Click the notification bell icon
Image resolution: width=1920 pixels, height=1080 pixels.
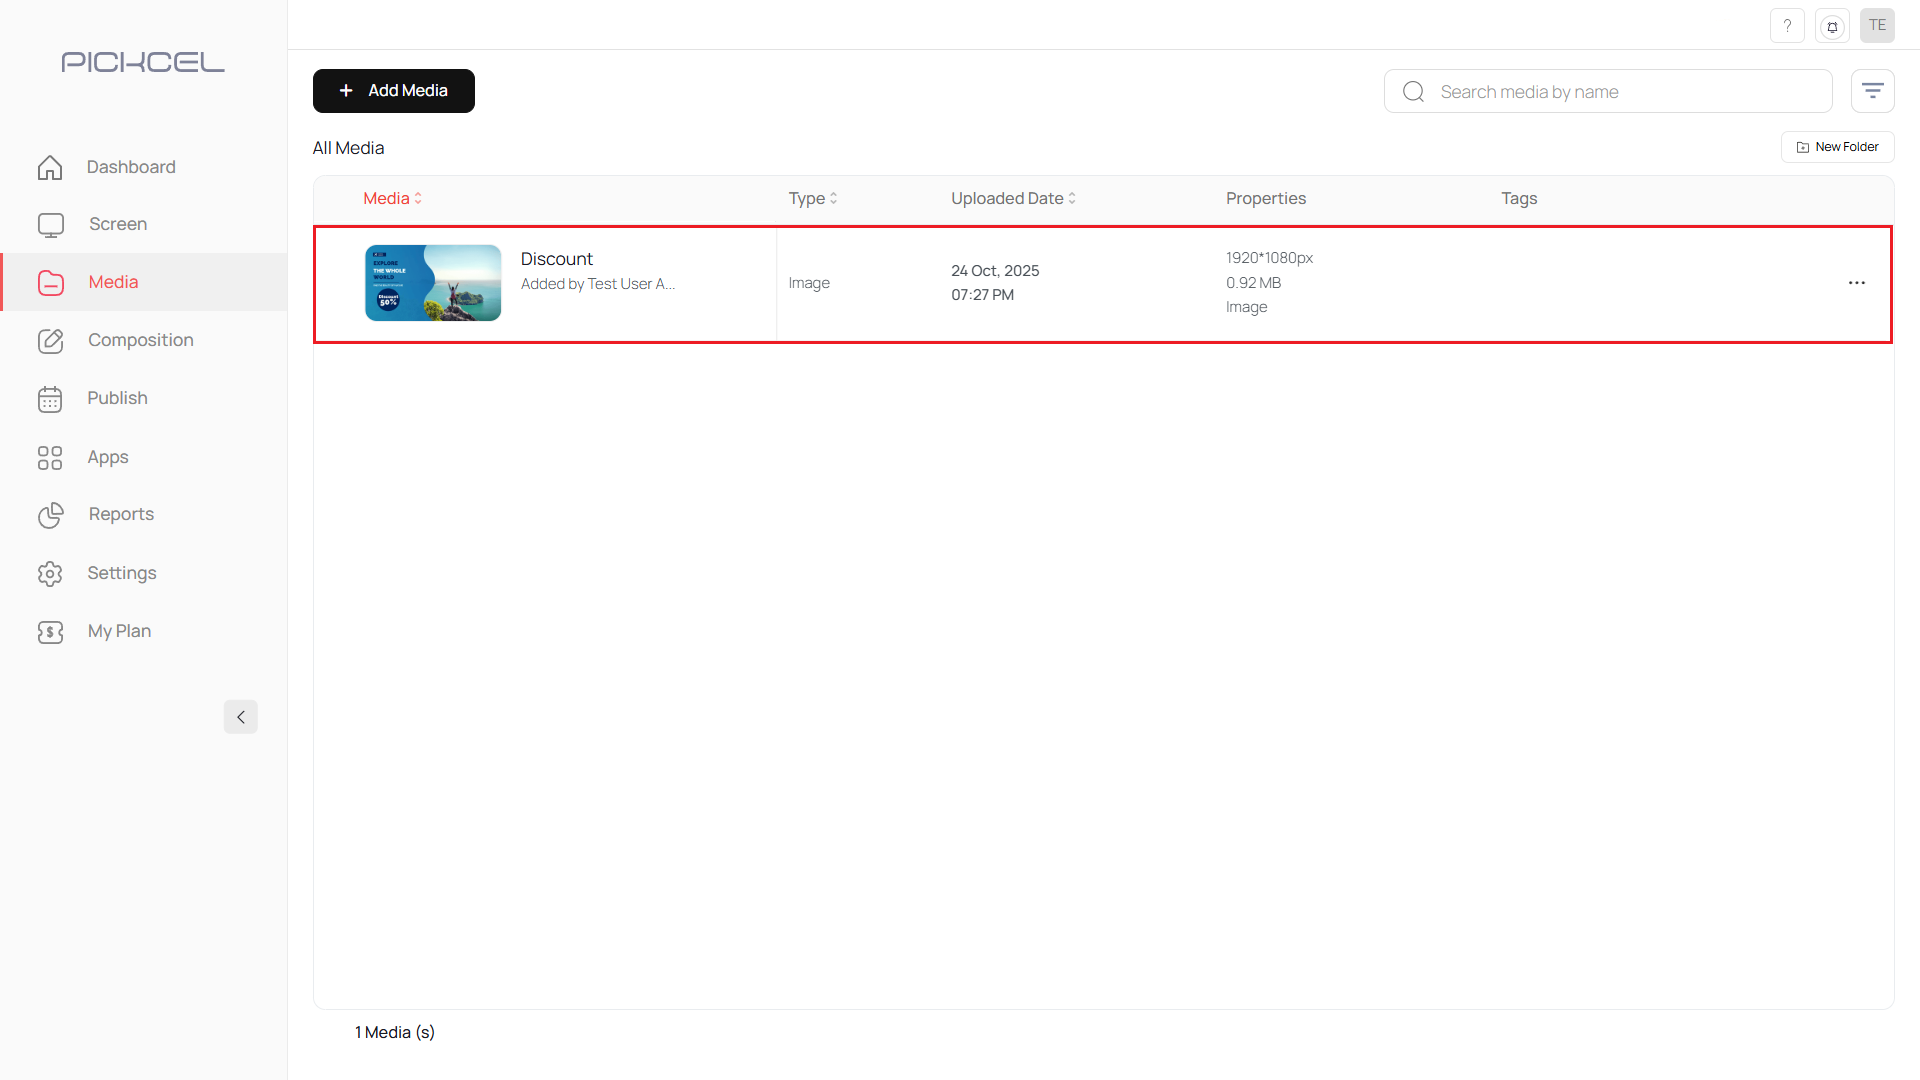(x=1832, y=25)
